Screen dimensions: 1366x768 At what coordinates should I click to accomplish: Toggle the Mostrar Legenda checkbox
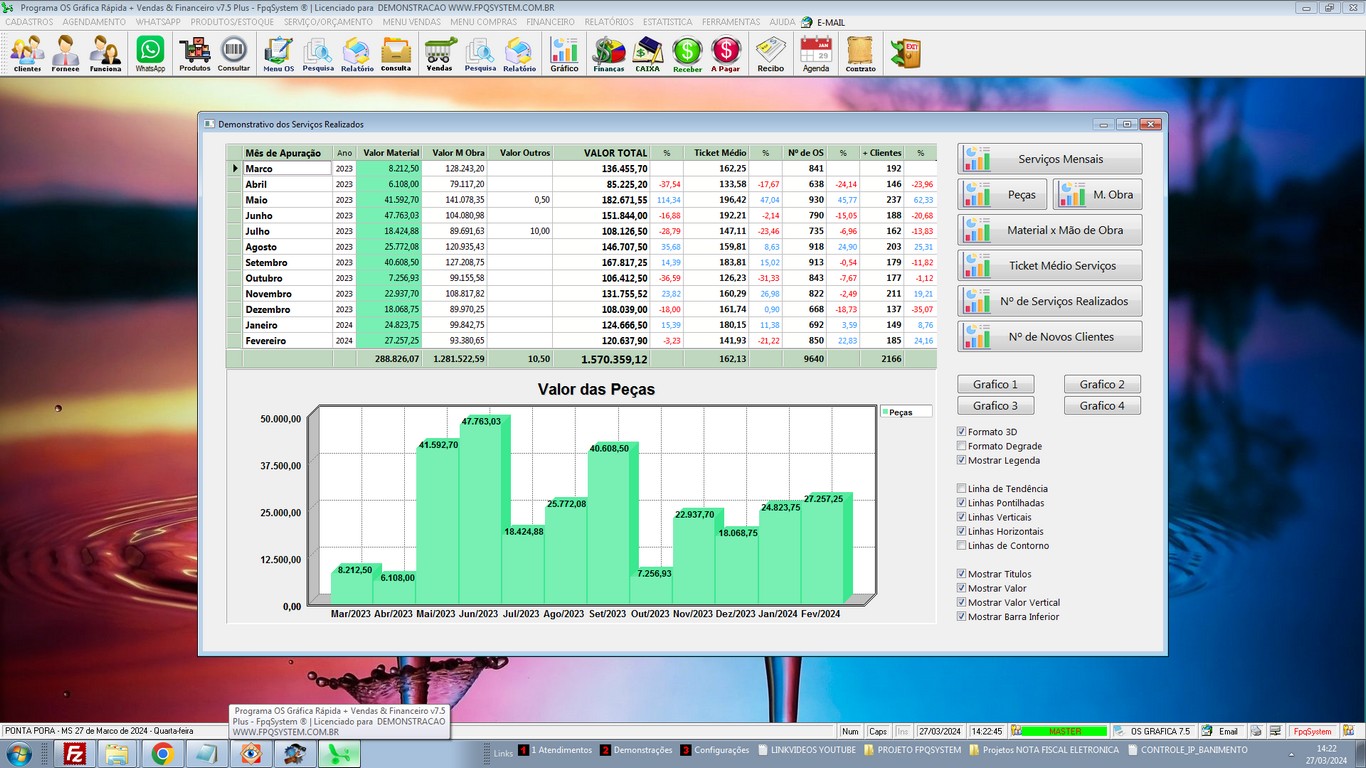tap(962, 460)
